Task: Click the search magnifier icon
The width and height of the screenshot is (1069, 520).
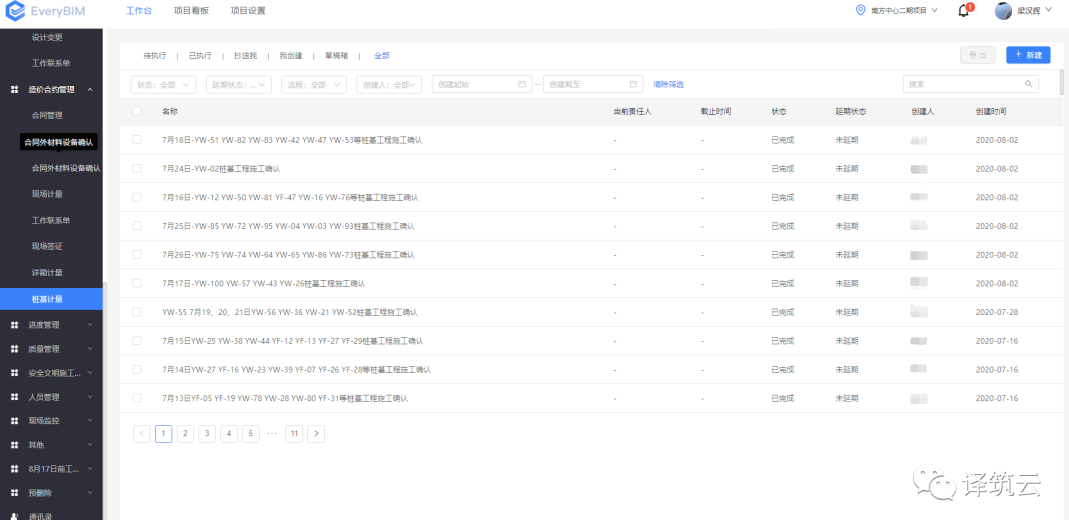Action: [1028, 84]
